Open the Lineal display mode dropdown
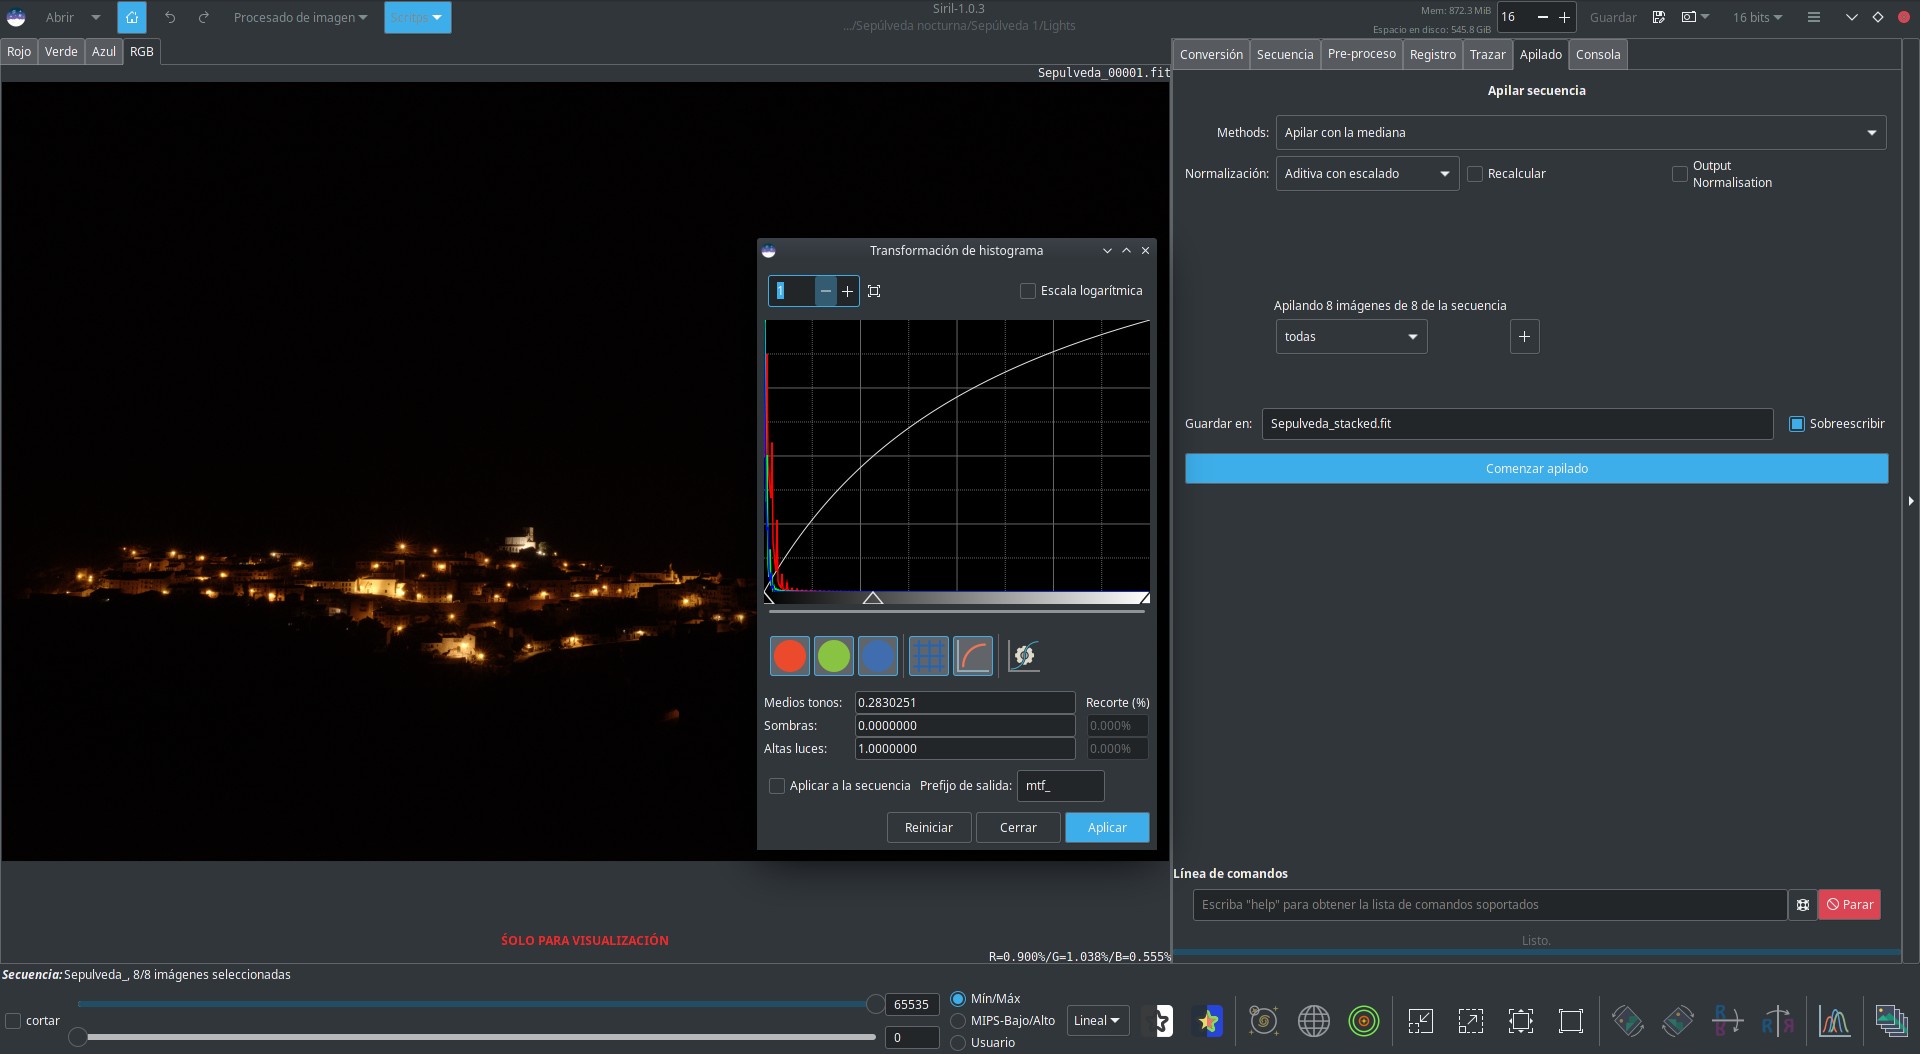1920x1054 pixels. point(1097,1021)
